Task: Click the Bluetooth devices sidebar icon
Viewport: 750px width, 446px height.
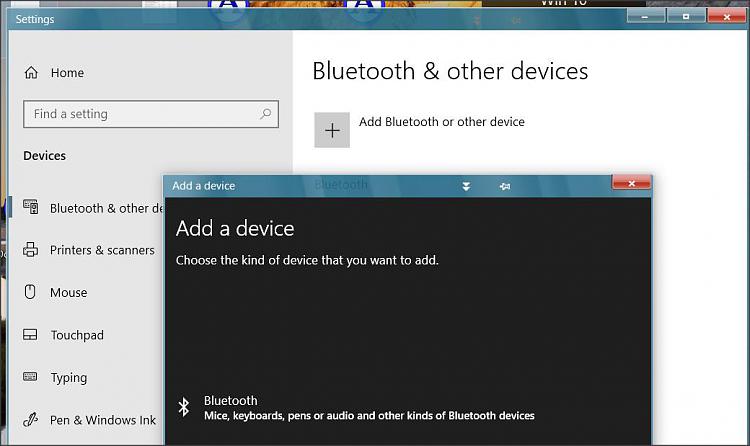Action: (31, 207)
